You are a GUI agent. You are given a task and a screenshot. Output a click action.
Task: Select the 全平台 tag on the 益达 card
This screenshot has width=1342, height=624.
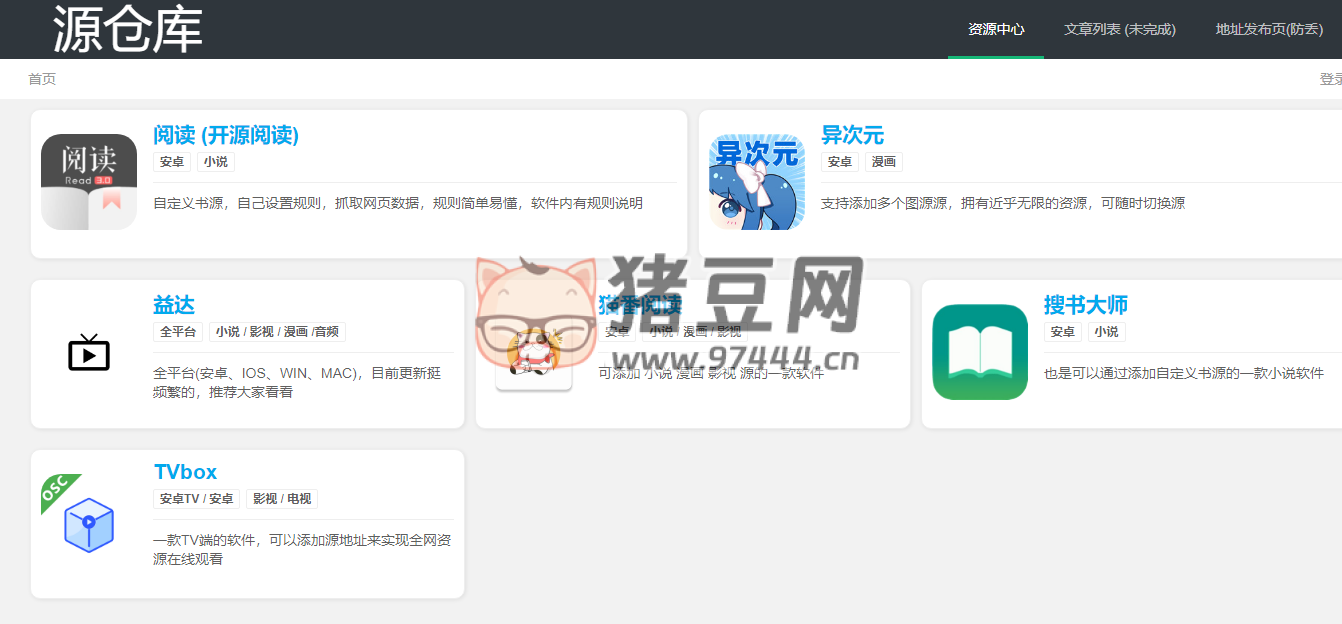point(180,331)
